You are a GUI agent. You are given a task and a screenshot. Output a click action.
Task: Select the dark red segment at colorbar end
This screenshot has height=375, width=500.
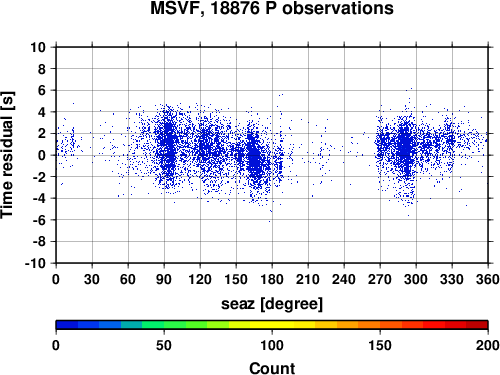pyautogui.click(x=477, y=325)
